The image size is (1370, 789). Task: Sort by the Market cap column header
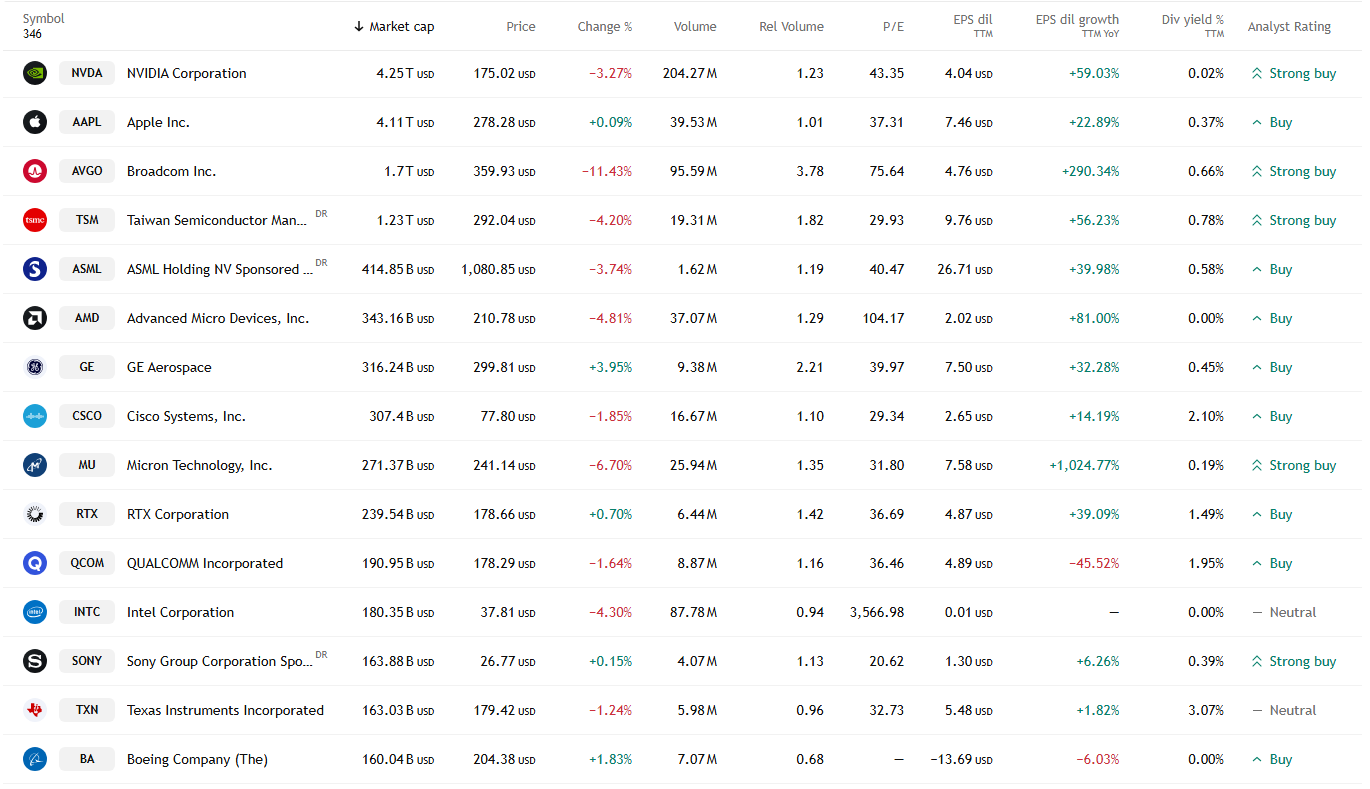click(394, 27)
